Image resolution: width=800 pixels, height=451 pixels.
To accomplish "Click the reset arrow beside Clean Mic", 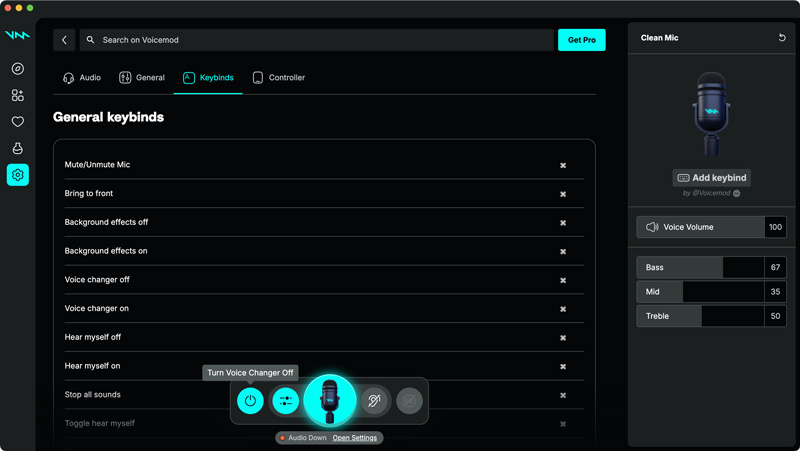I will tap(782, 38).
